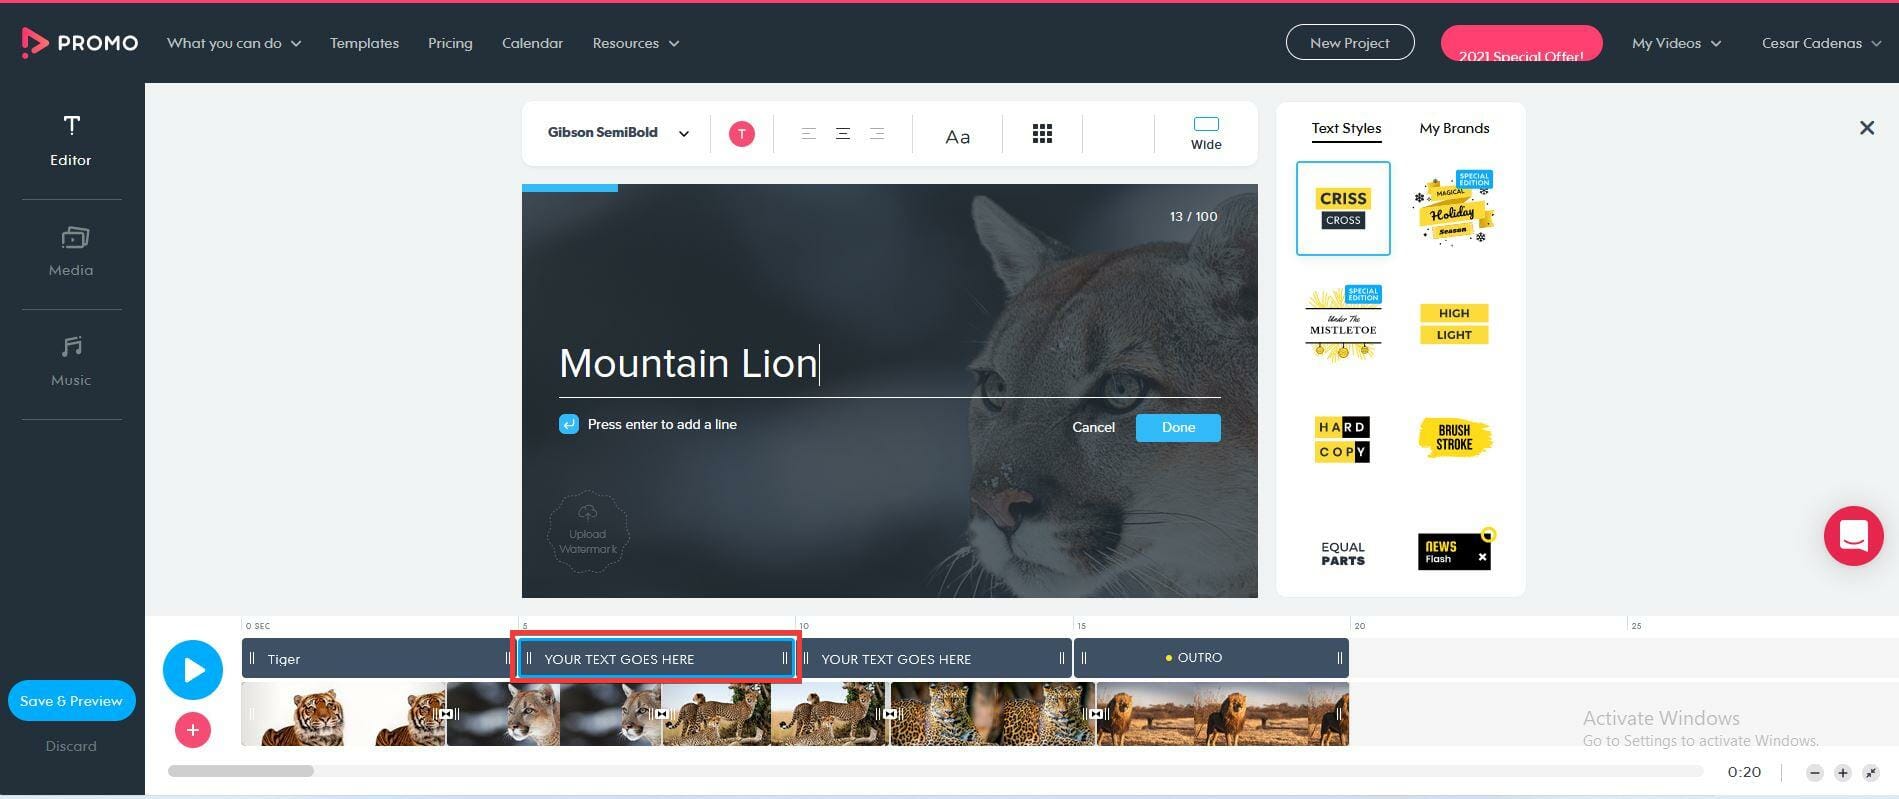
Task: Upload a watermark
Action: (588, 532)
